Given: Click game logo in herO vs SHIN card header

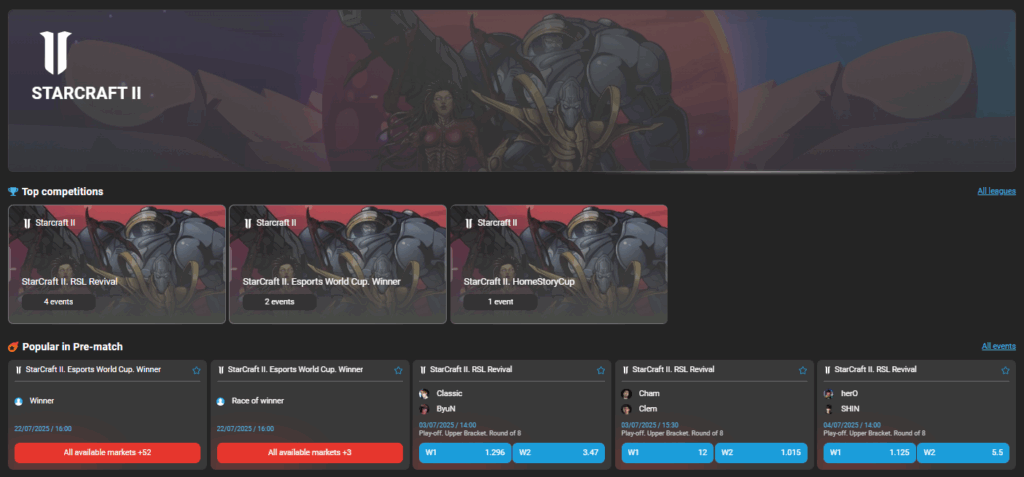Looking at the screenshot, I should pyautogui.click(x=827, y=370).
